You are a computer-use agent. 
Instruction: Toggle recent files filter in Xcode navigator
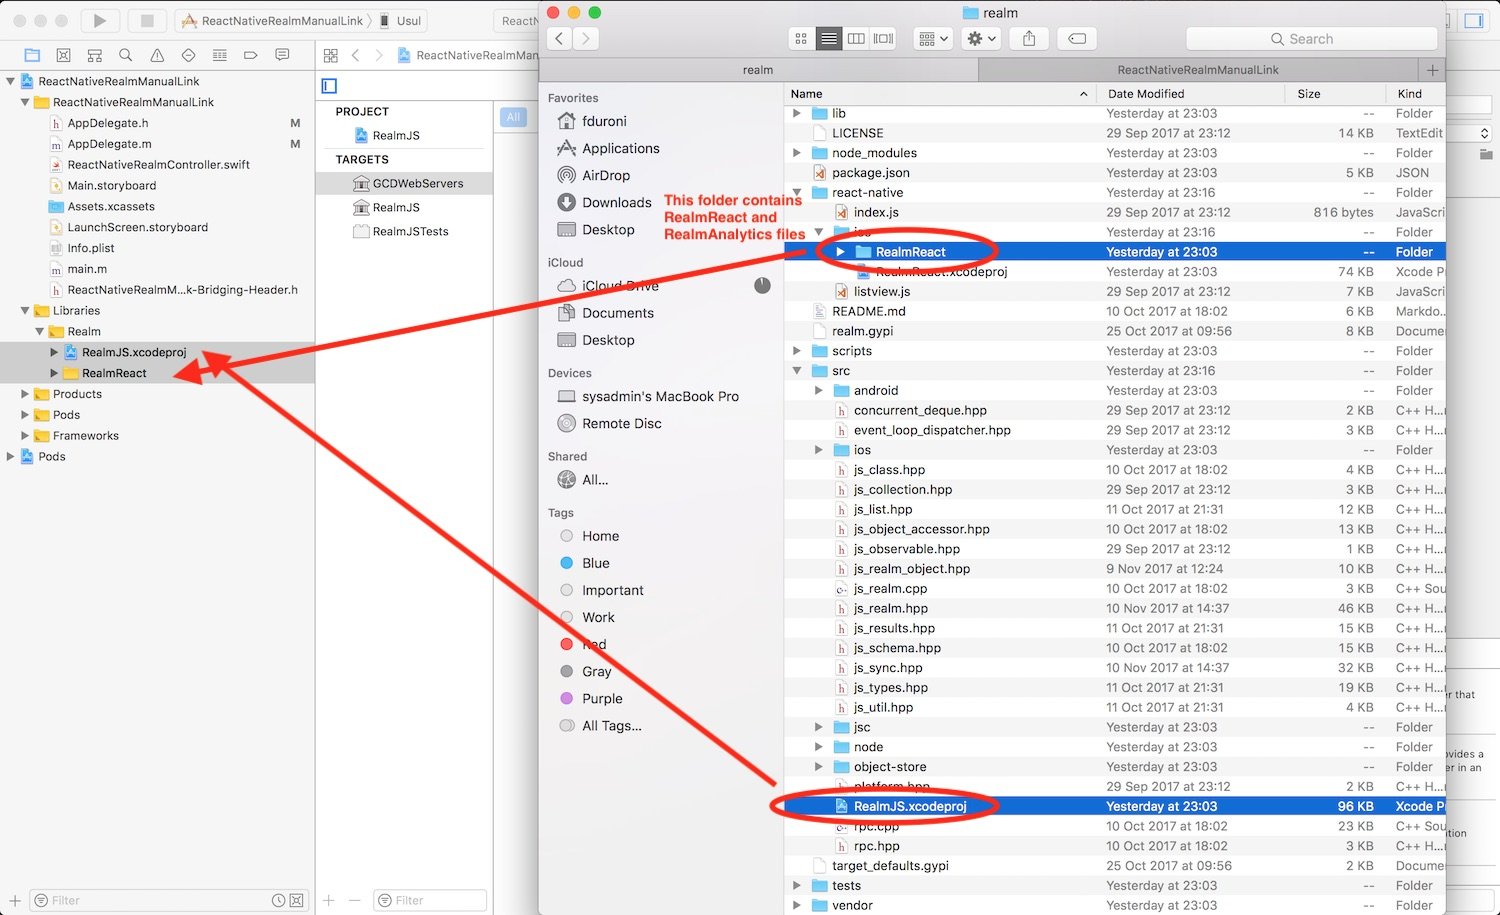(x=278, y=900)
